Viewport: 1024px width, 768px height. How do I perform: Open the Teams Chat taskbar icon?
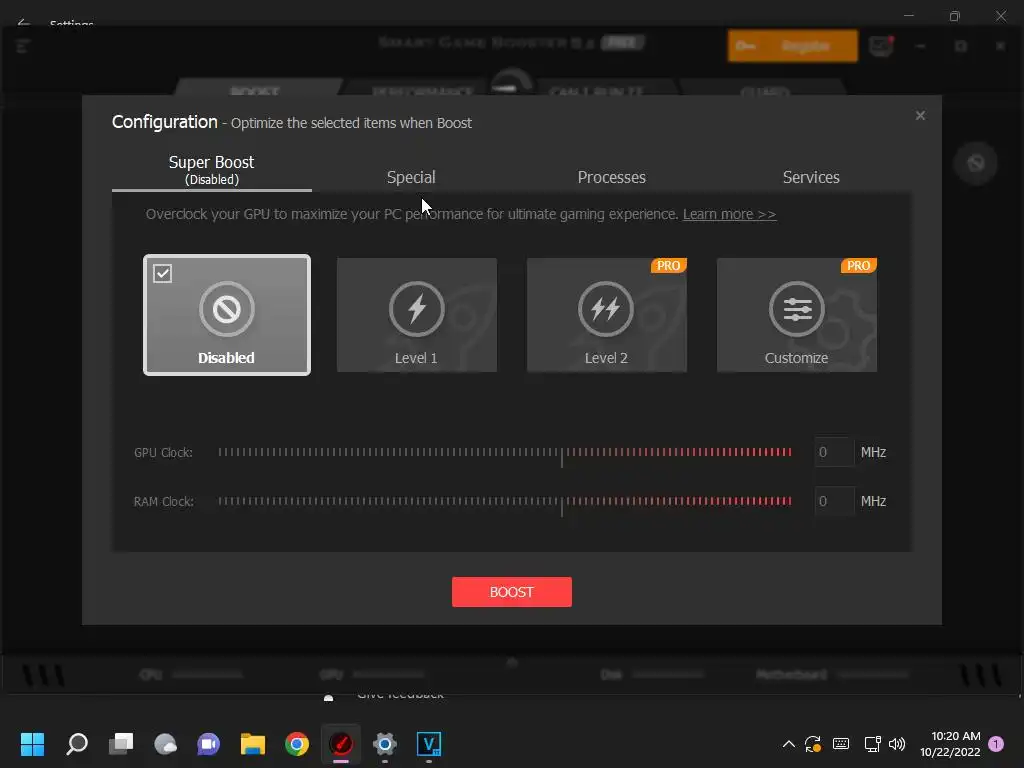coord(208,744)
